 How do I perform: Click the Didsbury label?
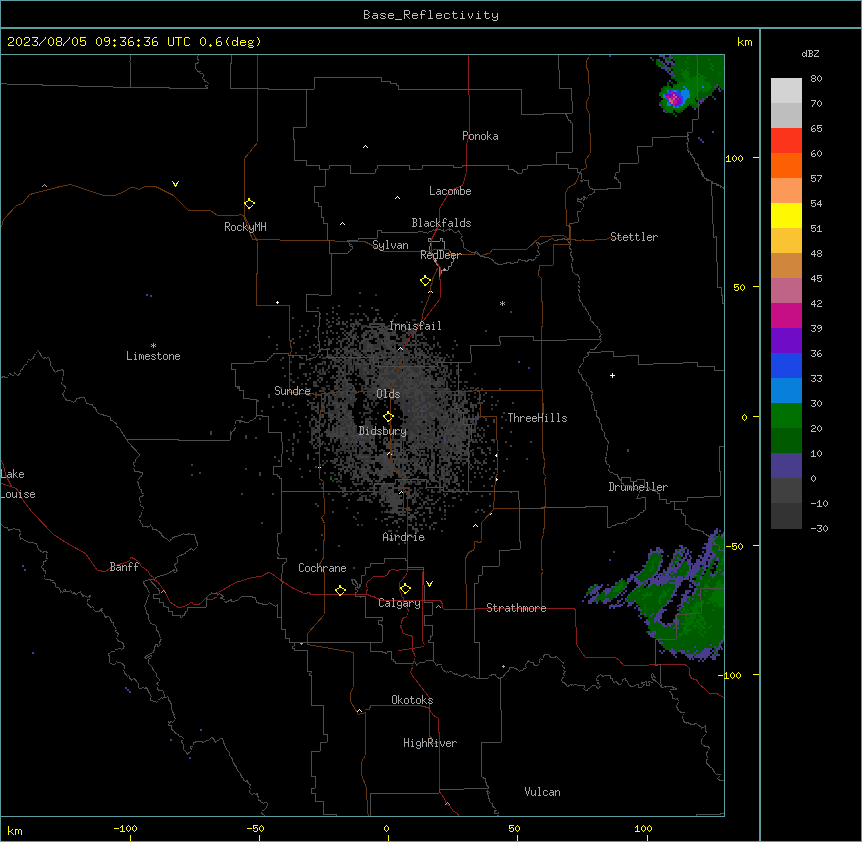click(x=383, y=431)
